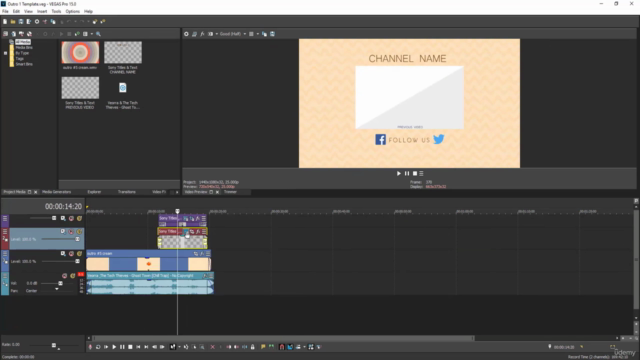Viewport: 640px width, 360px height.
Task: Solo the purple top video track
Action: (79, 218)
